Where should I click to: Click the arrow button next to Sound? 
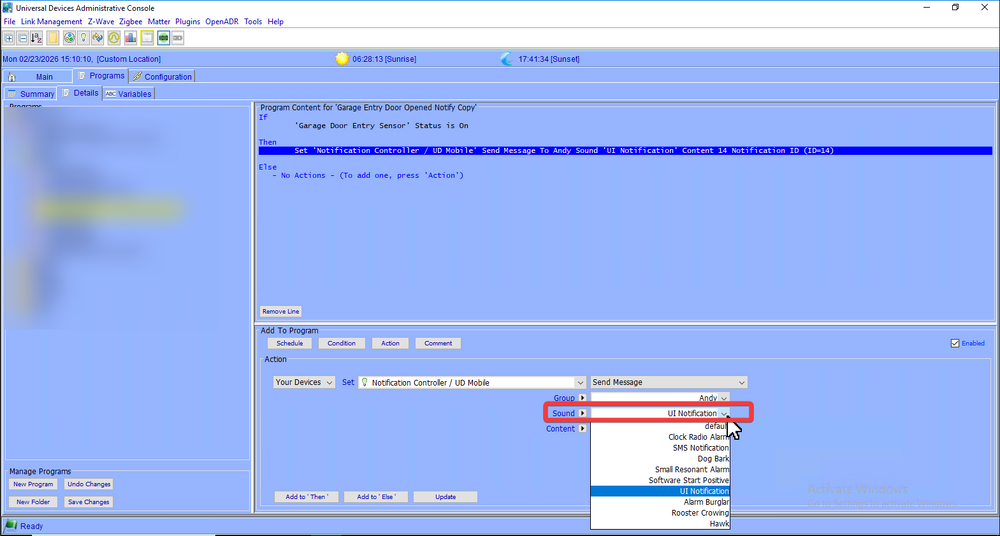[582, 413]
